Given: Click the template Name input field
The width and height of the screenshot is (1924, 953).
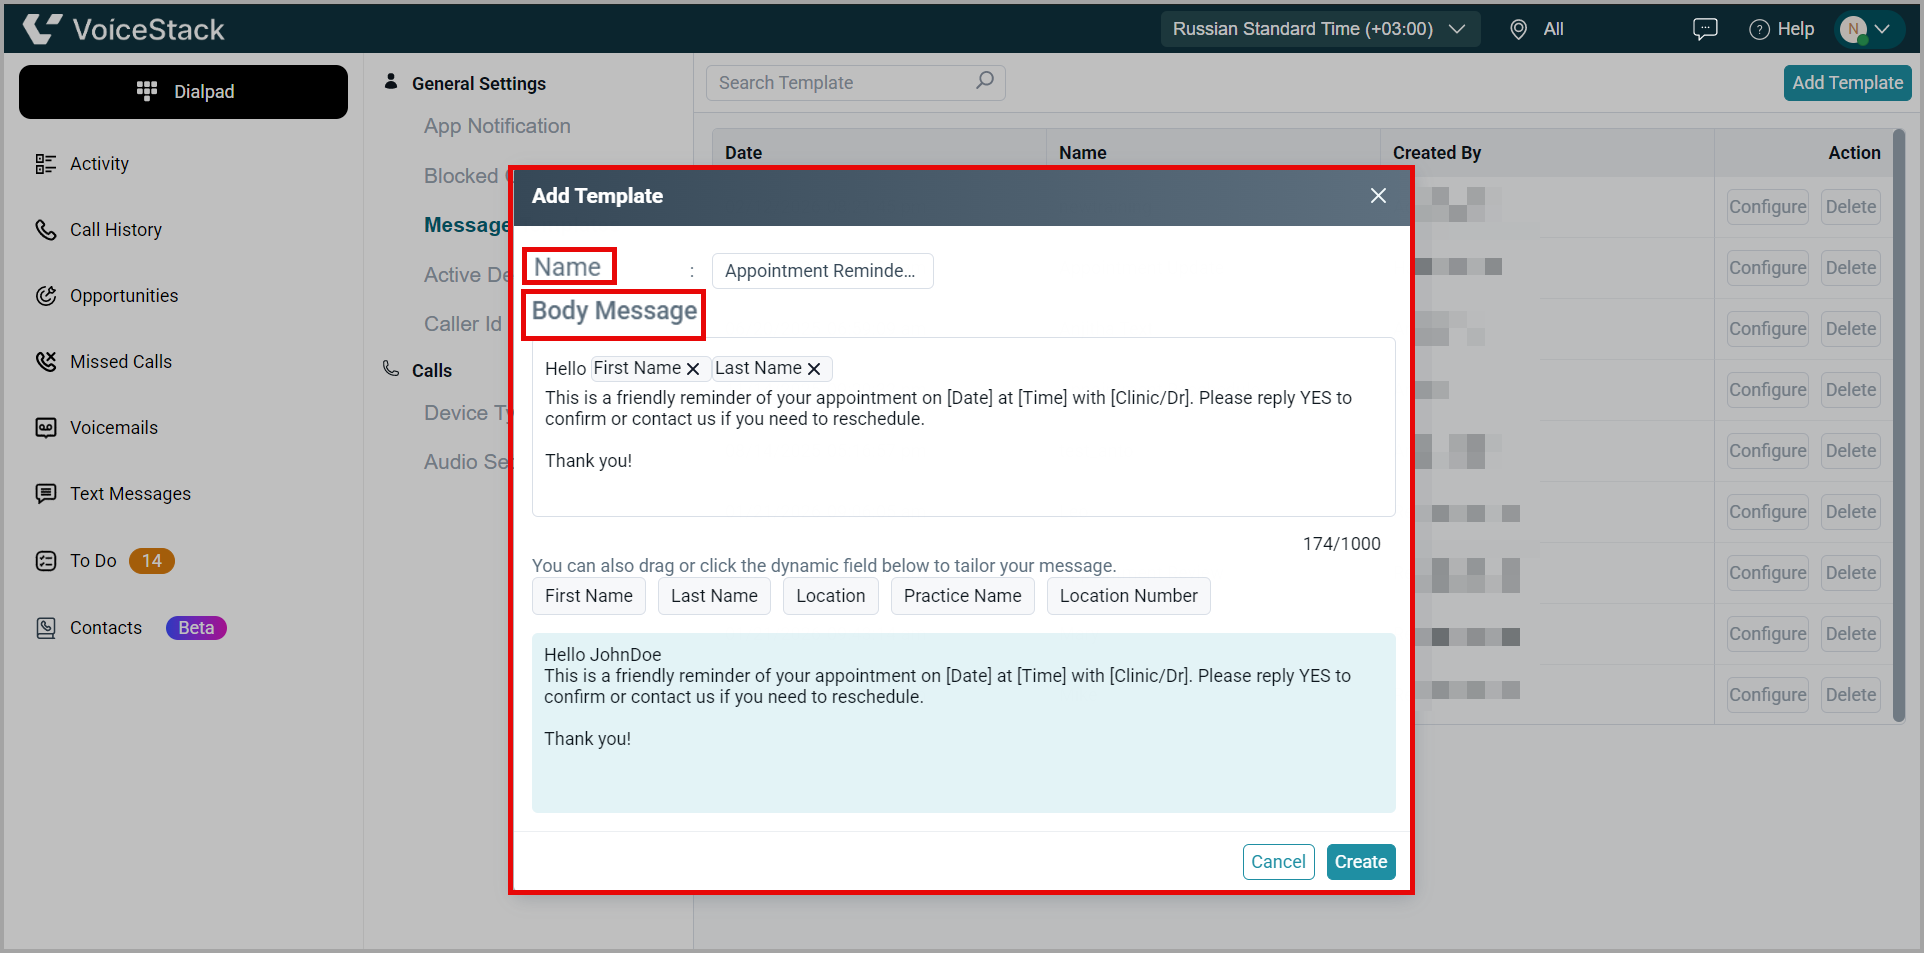Looking at the screenshot, I should coord(823,271).
